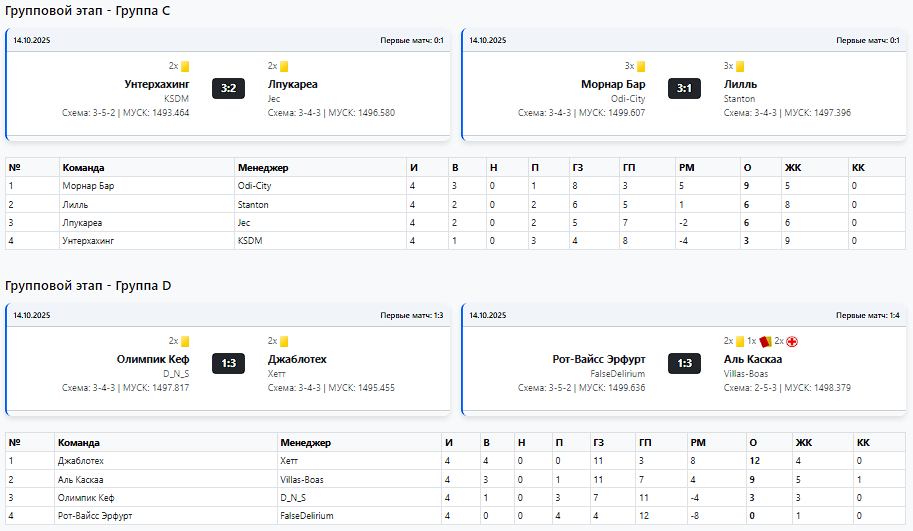Click Унтерхахинг's yellow card icon in match card
The image size is (913, 531).
click(185, 66)
